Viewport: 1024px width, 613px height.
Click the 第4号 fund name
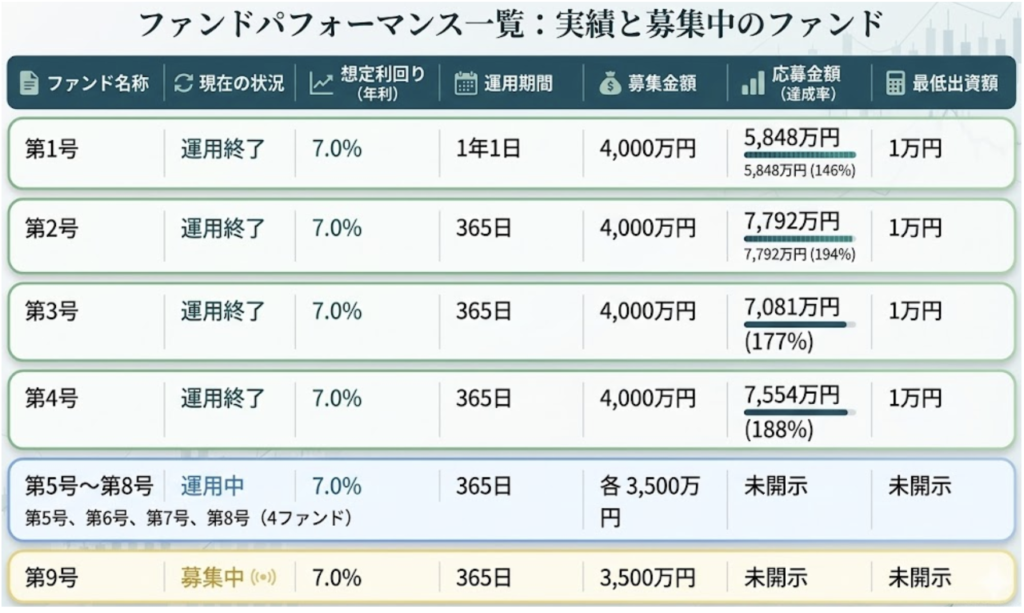click(52, 399)
